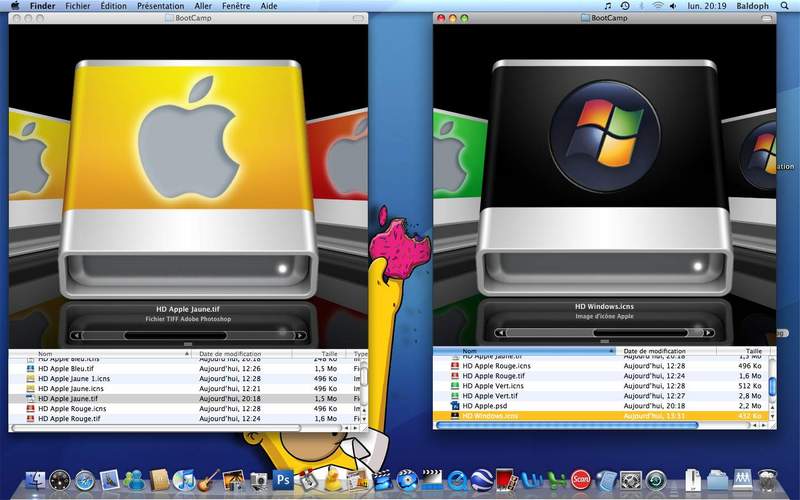Screen dimensions: 800x500
Task: Open Mail stamp icon in Dock
Action: tap(110, 481)
